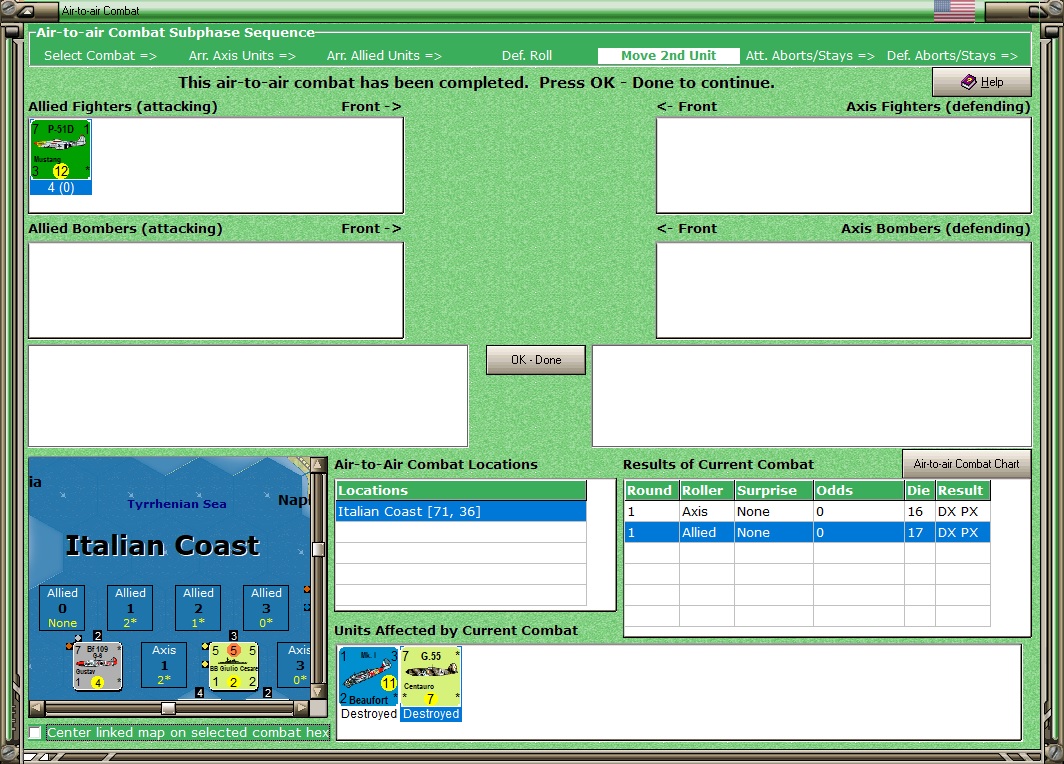
Task: Select the Arr. Axis Units subphase step
Action: tap(242, 56)
